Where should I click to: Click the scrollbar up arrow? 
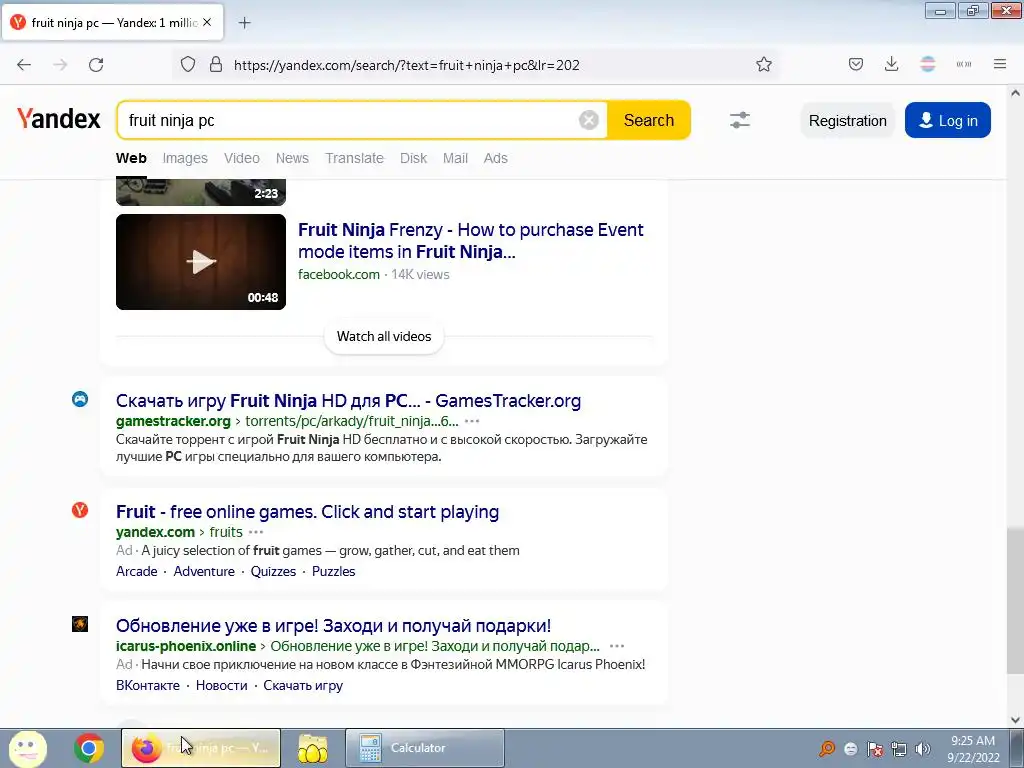pyautogui.click(x=1015, y=93)
